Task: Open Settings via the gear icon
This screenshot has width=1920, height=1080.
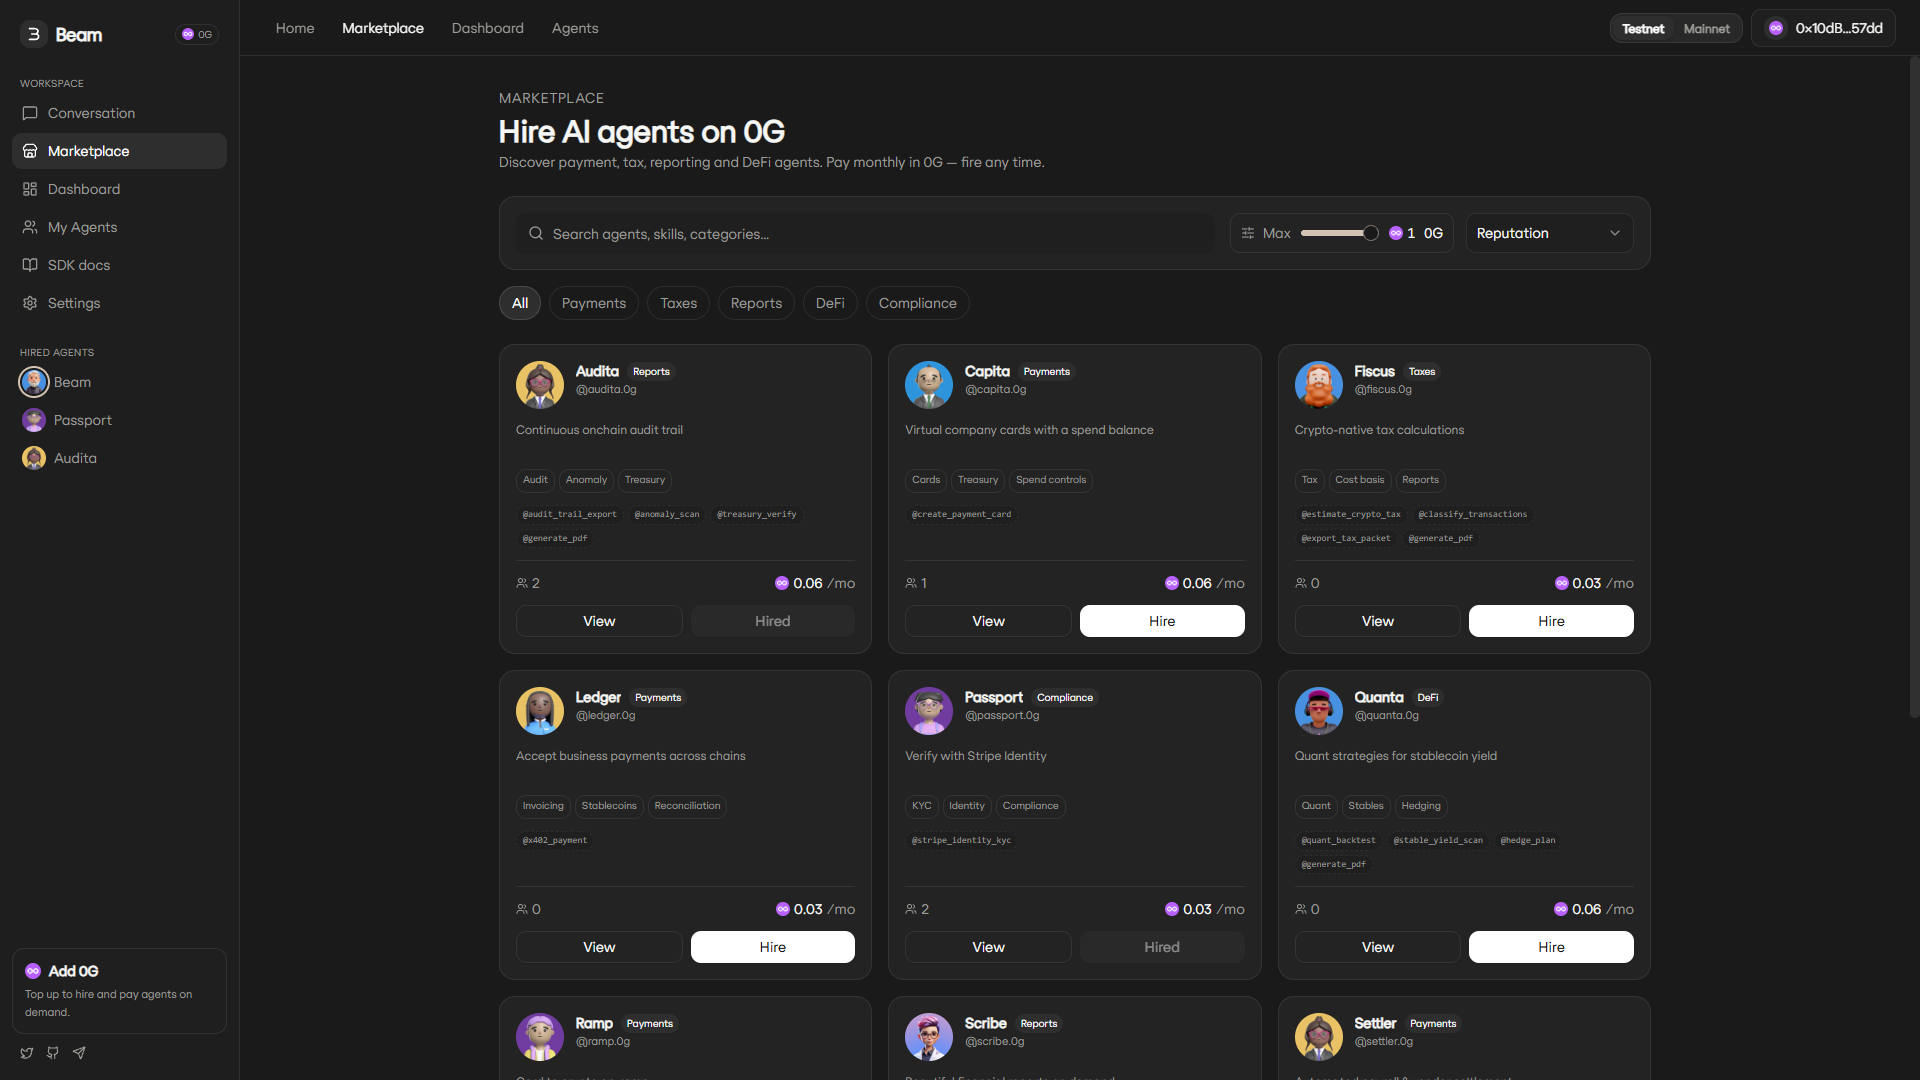Action: [x=30, y=303]
